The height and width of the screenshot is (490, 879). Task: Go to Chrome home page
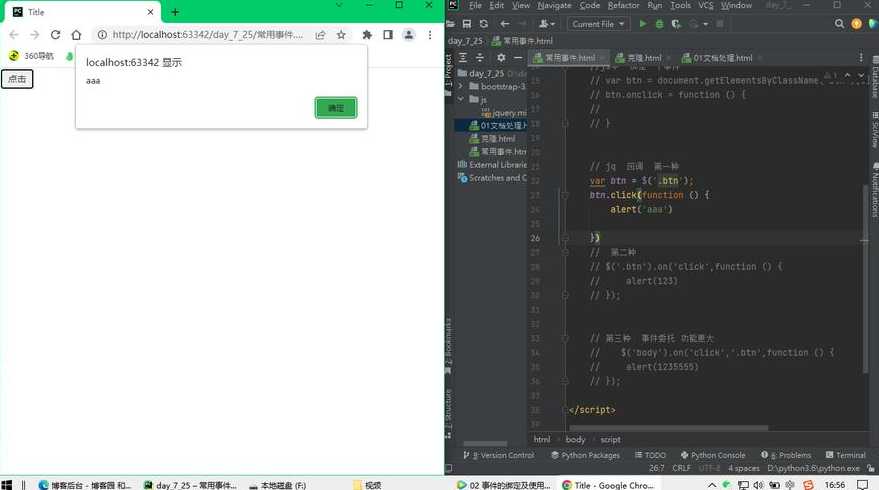pos(76,35)
